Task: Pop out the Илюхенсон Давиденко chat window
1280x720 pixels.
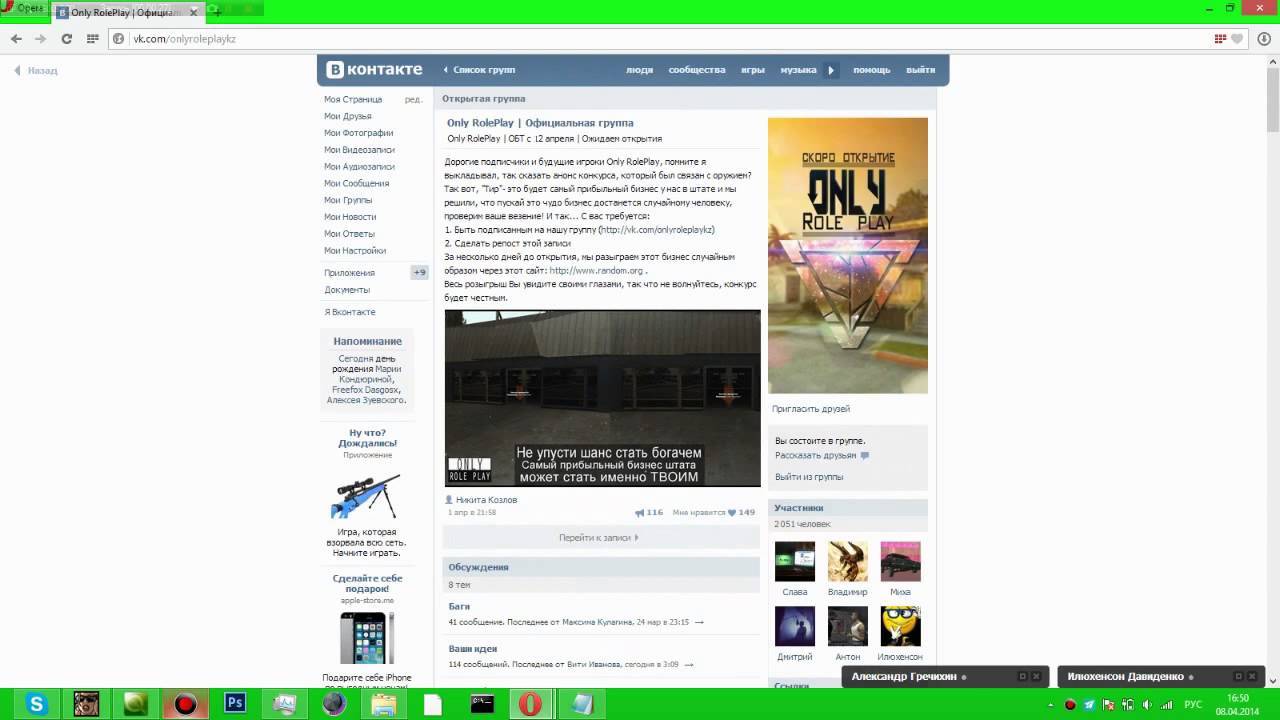Action: tap(1238, 677)
